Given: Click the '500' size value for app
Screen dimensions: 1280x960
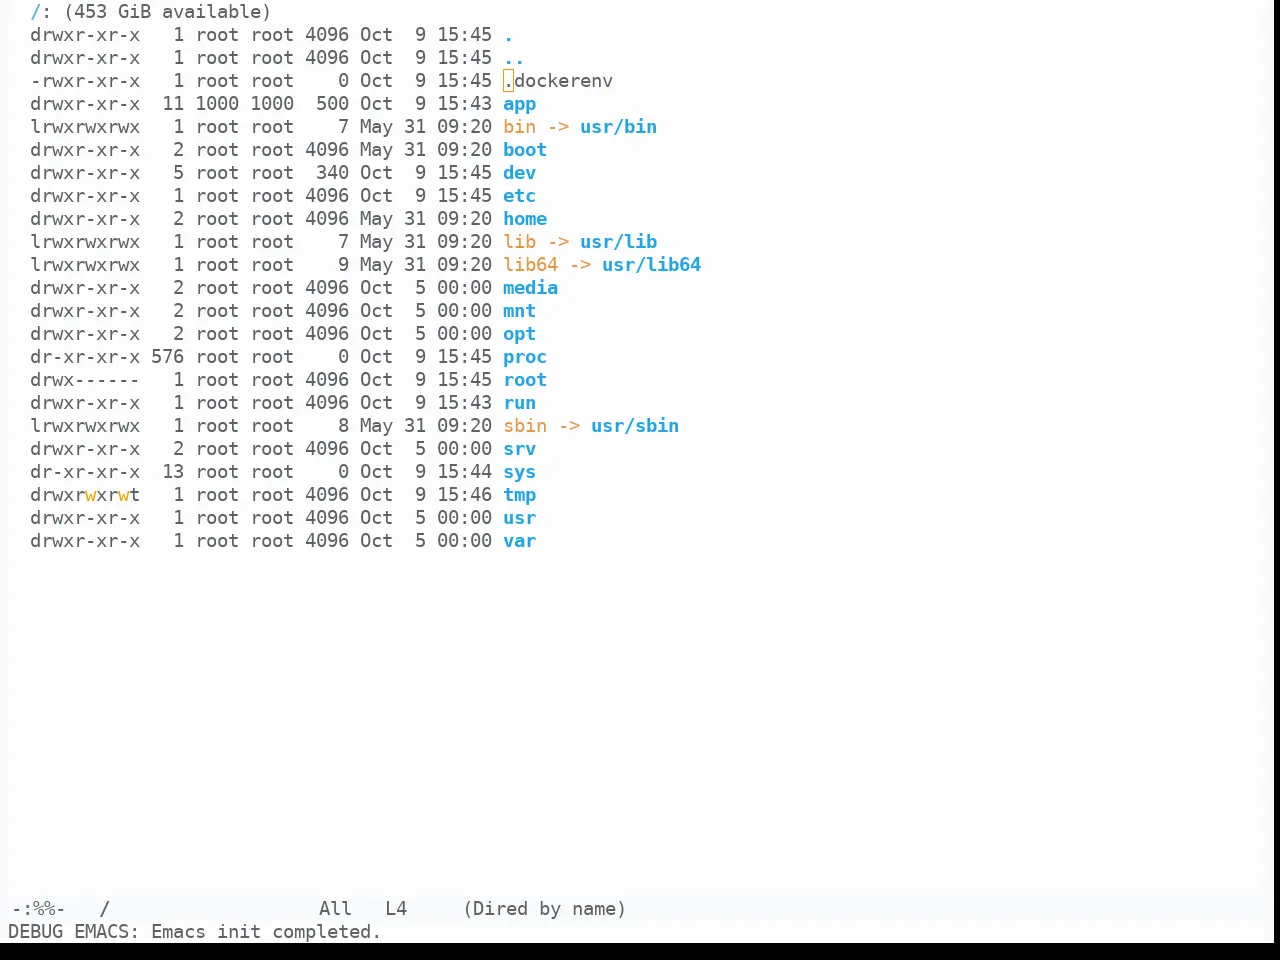Looking at the screenshot, I should coord(332,104).
